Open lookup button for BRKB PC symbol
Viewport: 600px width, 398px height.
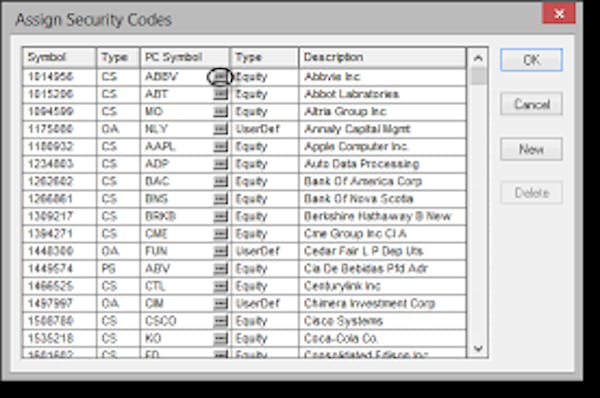[x=220, y=217]
